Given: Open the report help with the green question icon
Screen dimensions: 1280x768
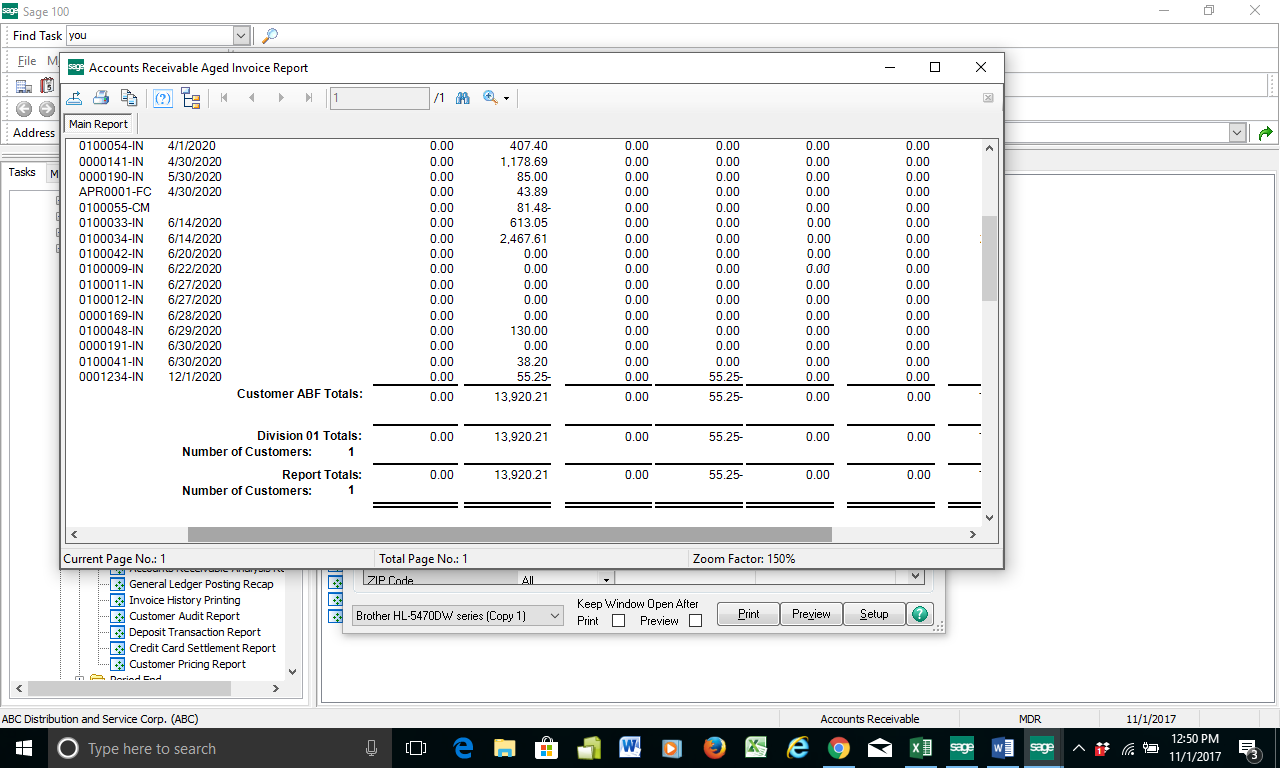Looking at the screenshot, I should [919, 614].
